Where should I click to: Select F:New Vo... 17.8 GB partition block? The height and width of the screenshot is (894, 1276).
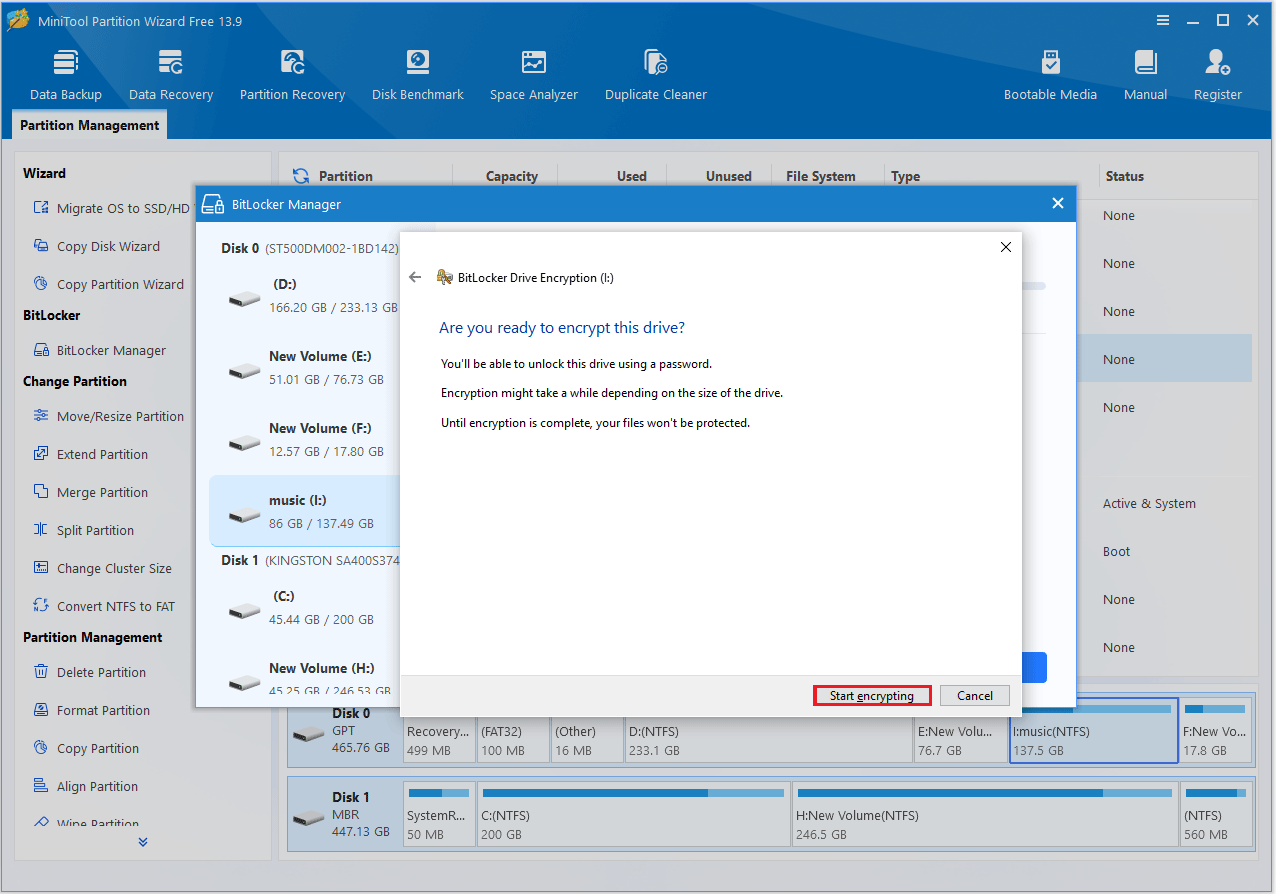coord(1215,731)
